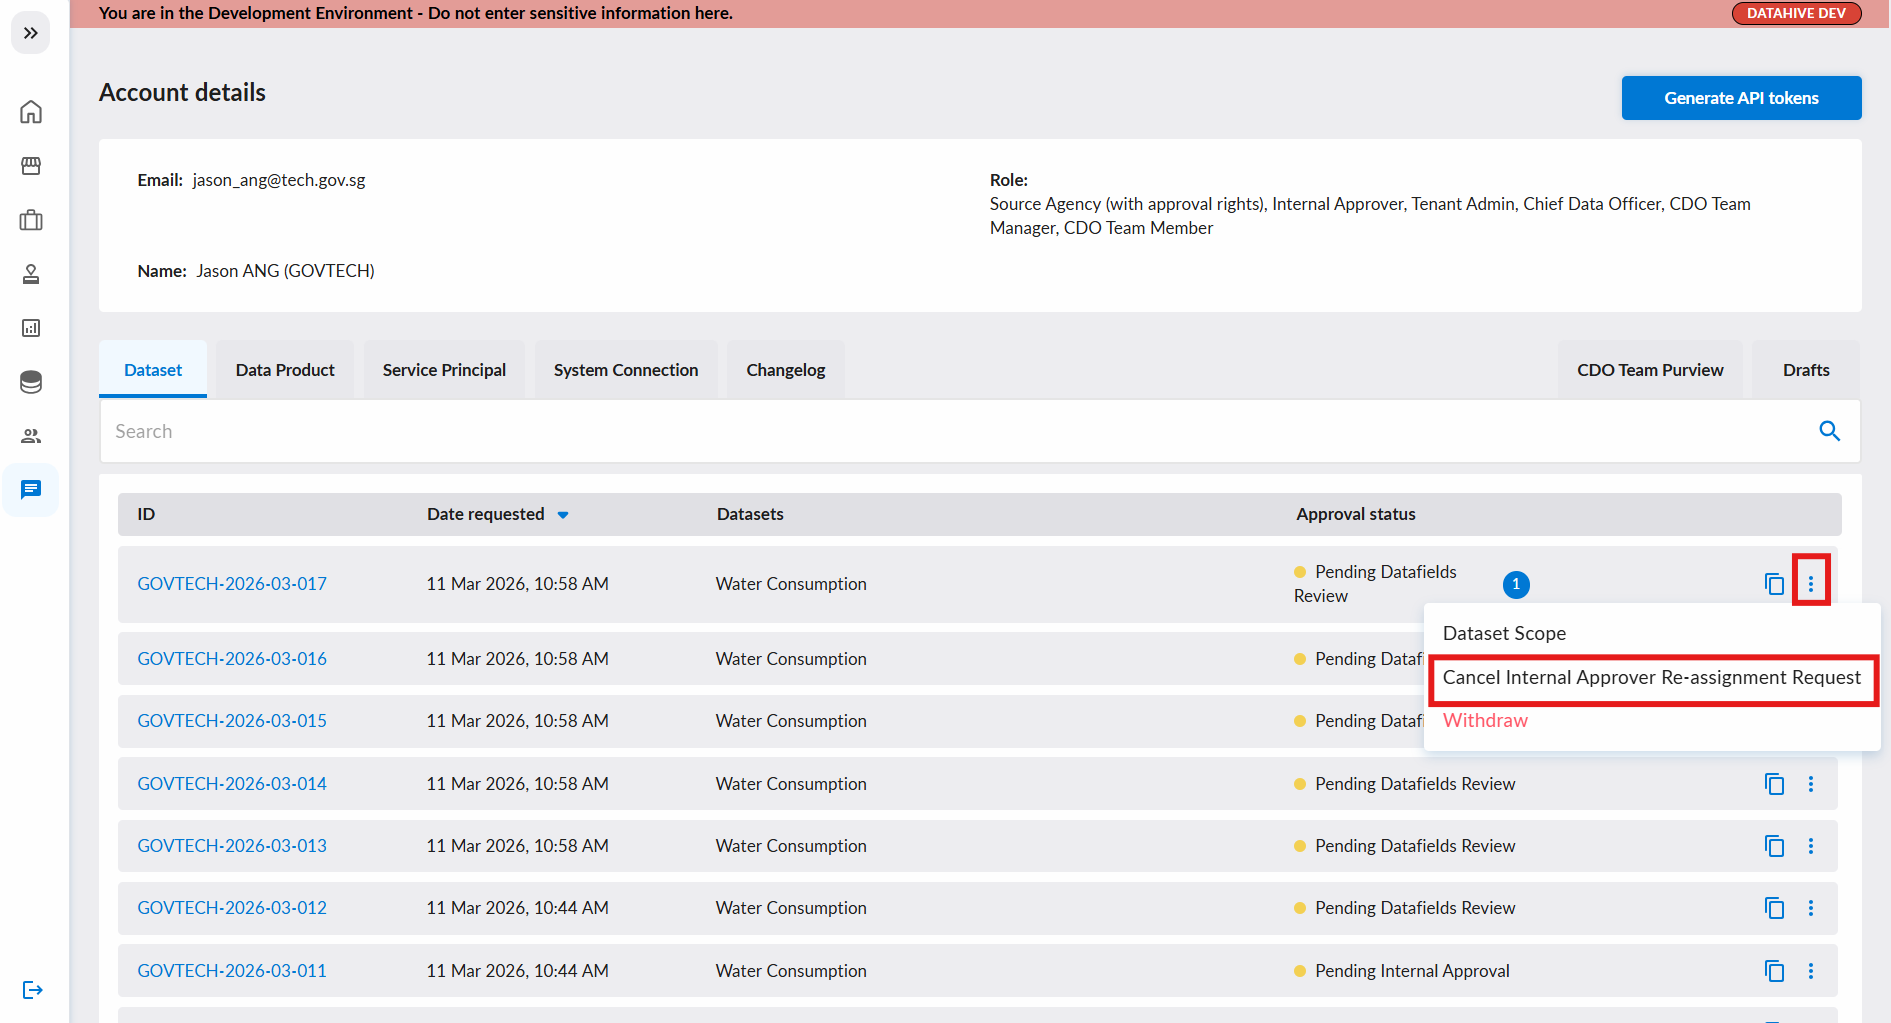The image size is (1891, 1023).
Task: Click Generate API tokens button
Action: 1741,98
